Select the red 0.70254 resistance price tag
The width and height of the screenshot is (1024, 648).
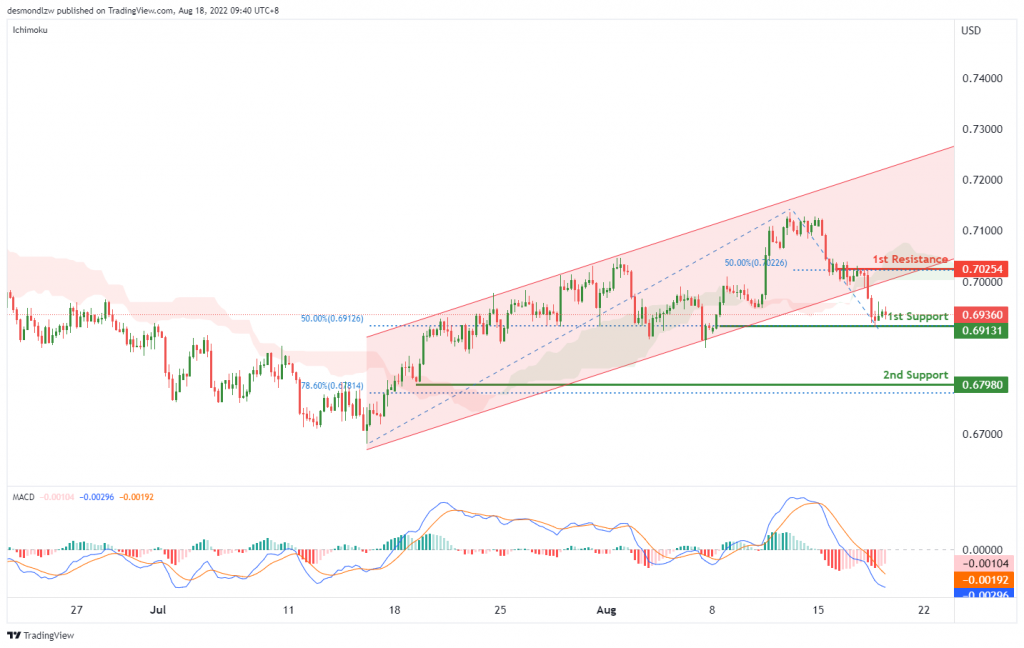[981, 268]
